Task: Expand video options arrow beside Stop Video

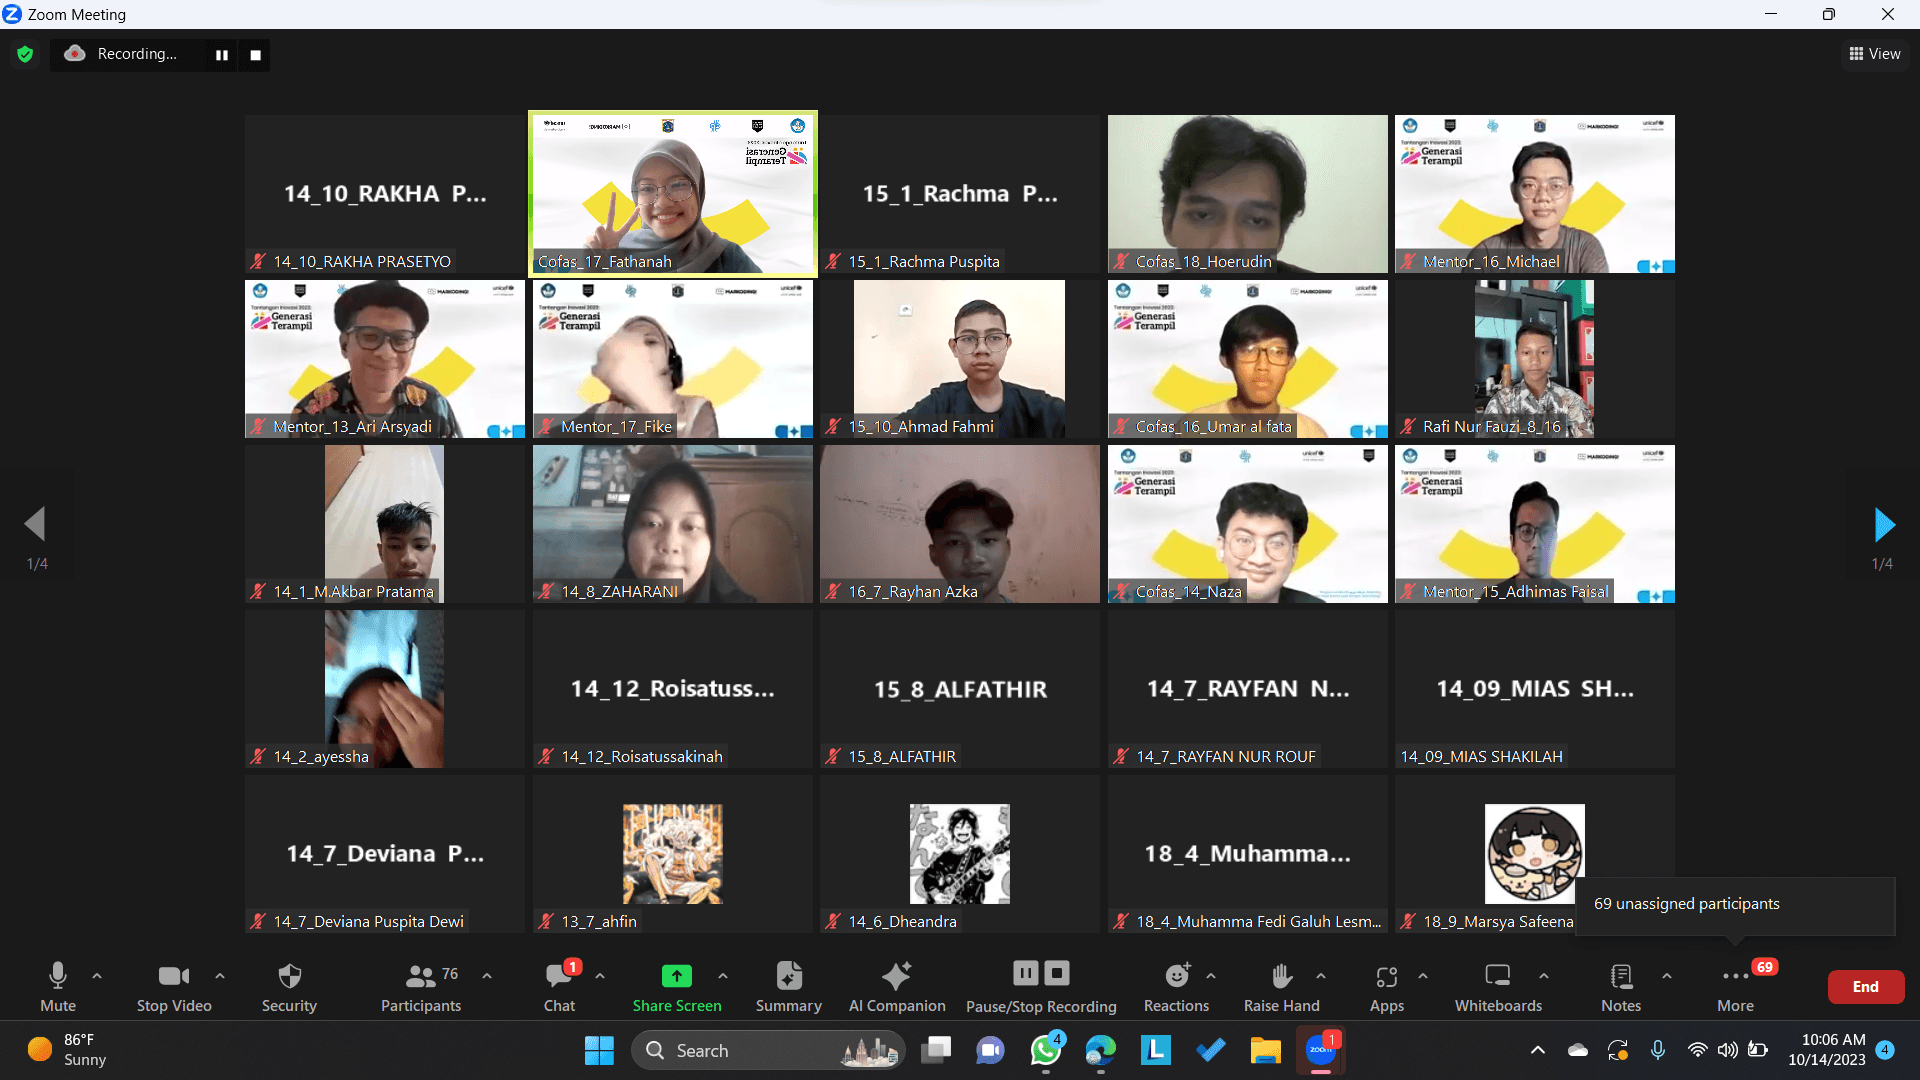Action: point(220,975)
